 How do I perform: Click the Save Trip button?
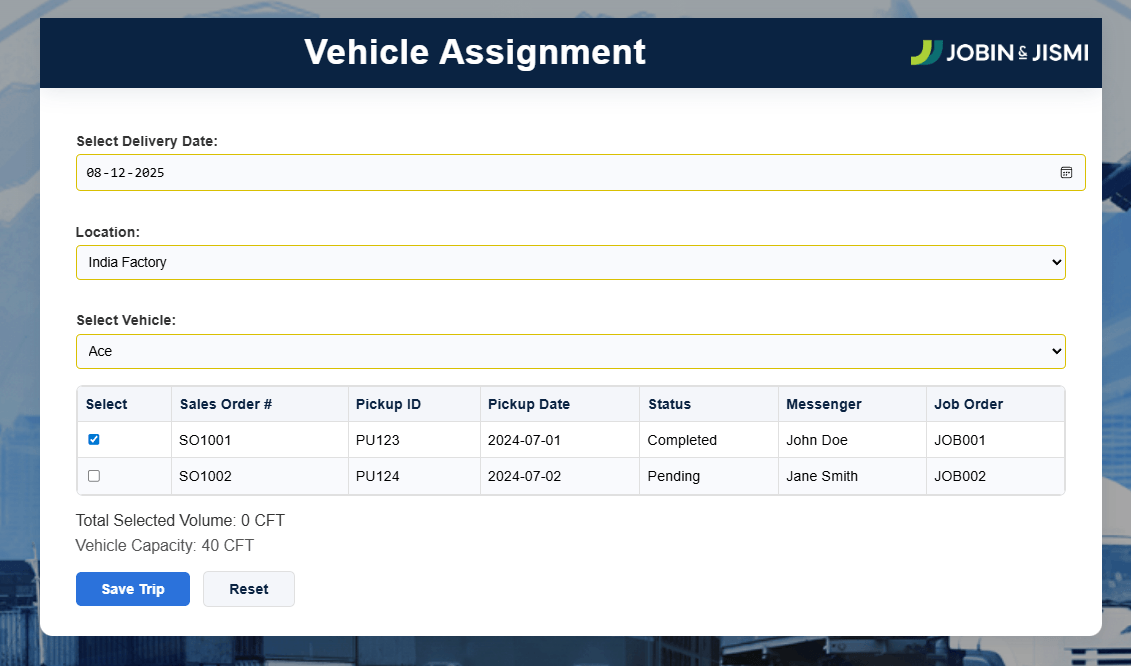pos(132,589)
